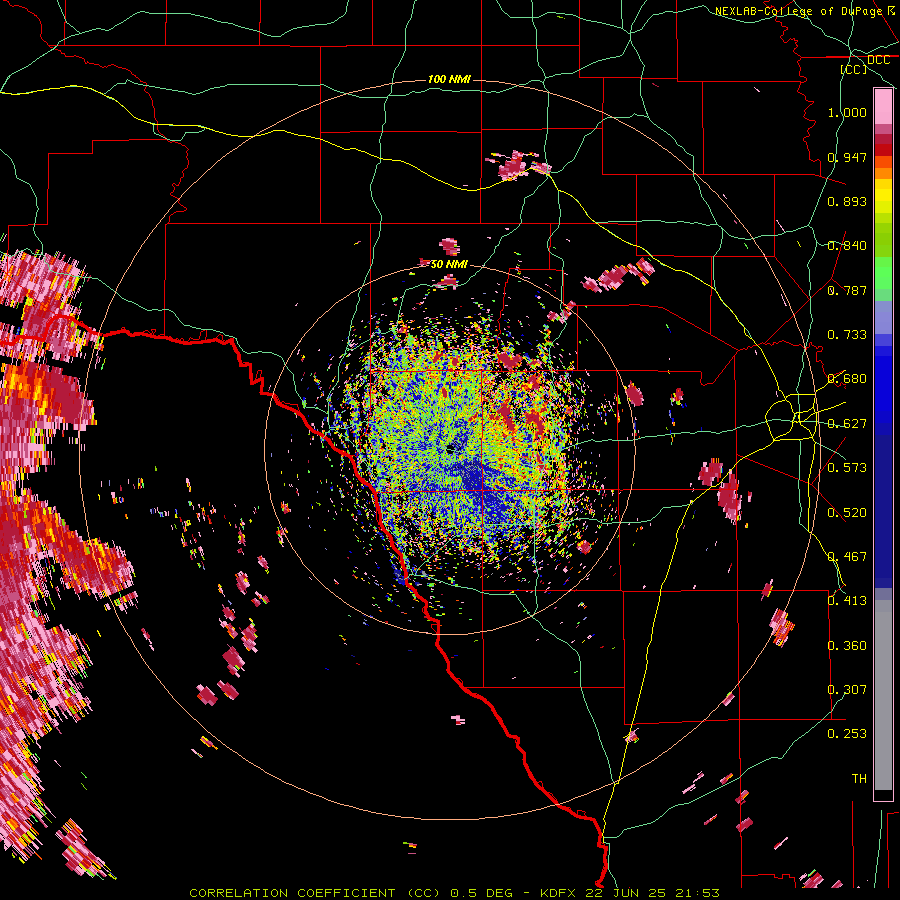This screenshot has width=900, height=900.
Task: Click the 0.947 scale value
Action: [847, 157]
